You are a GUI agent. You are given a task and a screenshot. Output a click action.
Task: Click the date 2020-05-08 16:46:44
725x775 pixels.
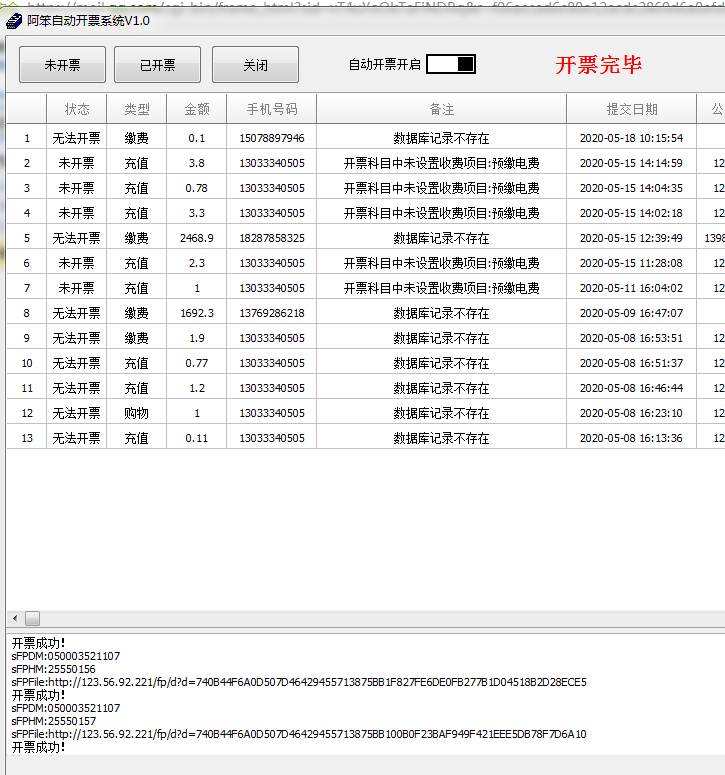(x=631, y=388)
